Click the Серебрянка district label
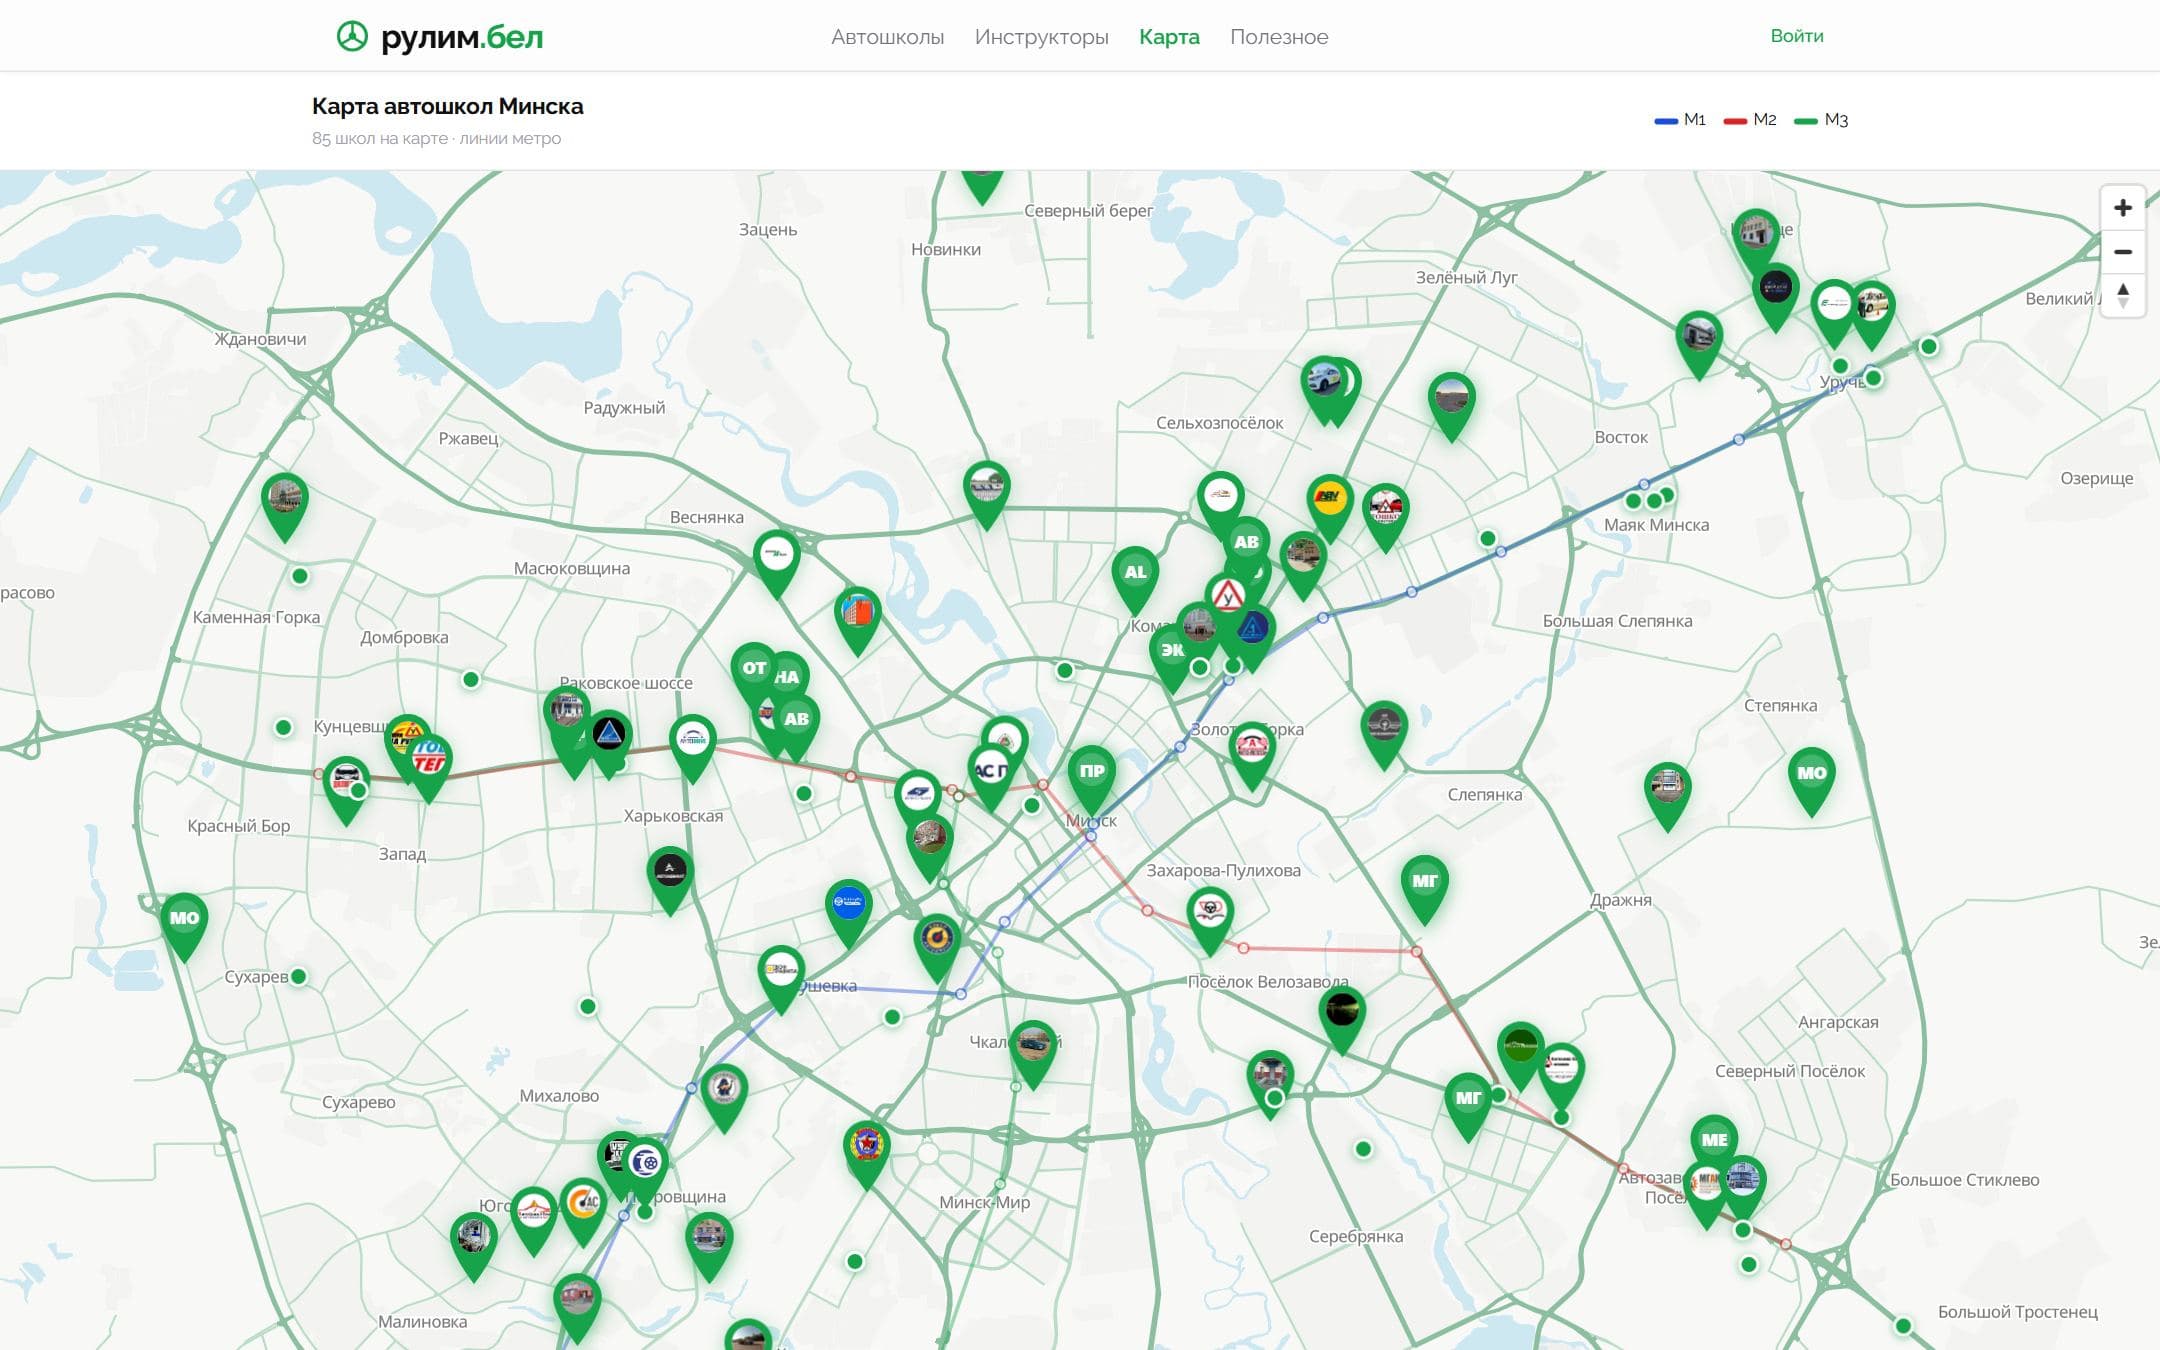Screen dimensions: 2160x1350 1356,1236
